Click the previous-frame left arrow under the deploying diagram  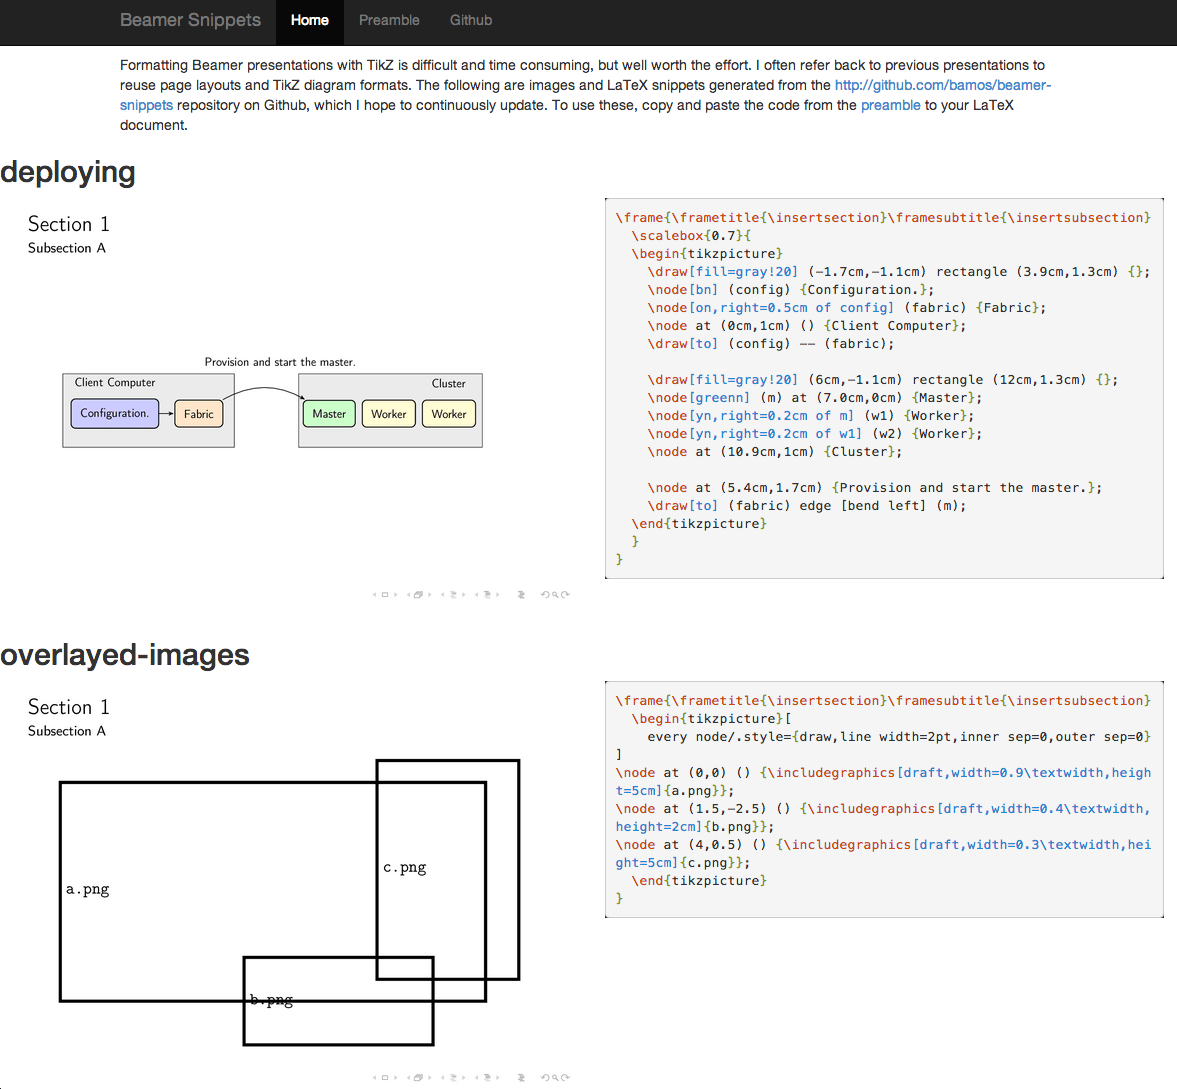click(375, 594)
